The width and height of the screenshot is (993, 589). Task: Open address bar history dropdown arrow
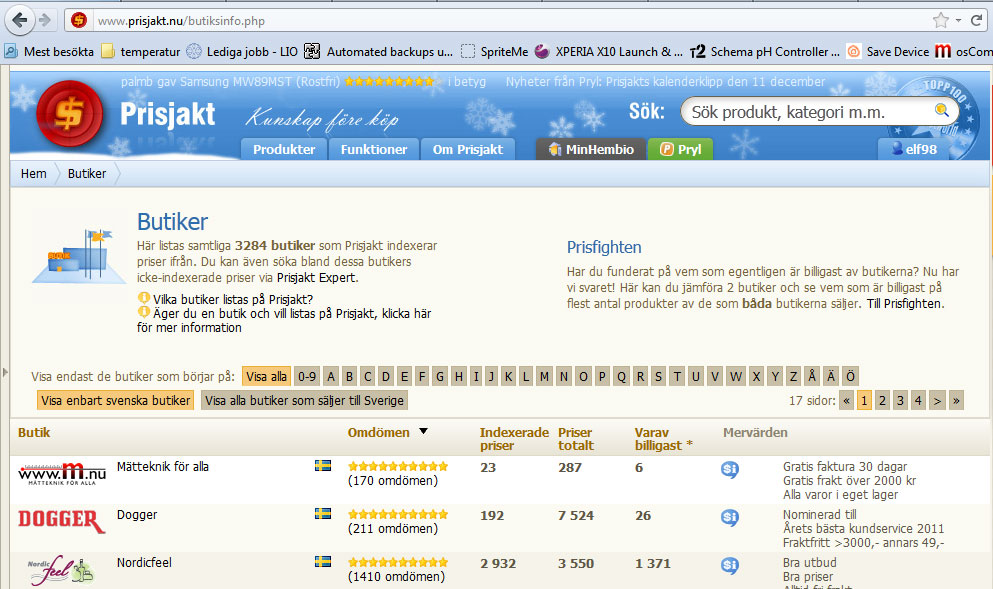958,20
